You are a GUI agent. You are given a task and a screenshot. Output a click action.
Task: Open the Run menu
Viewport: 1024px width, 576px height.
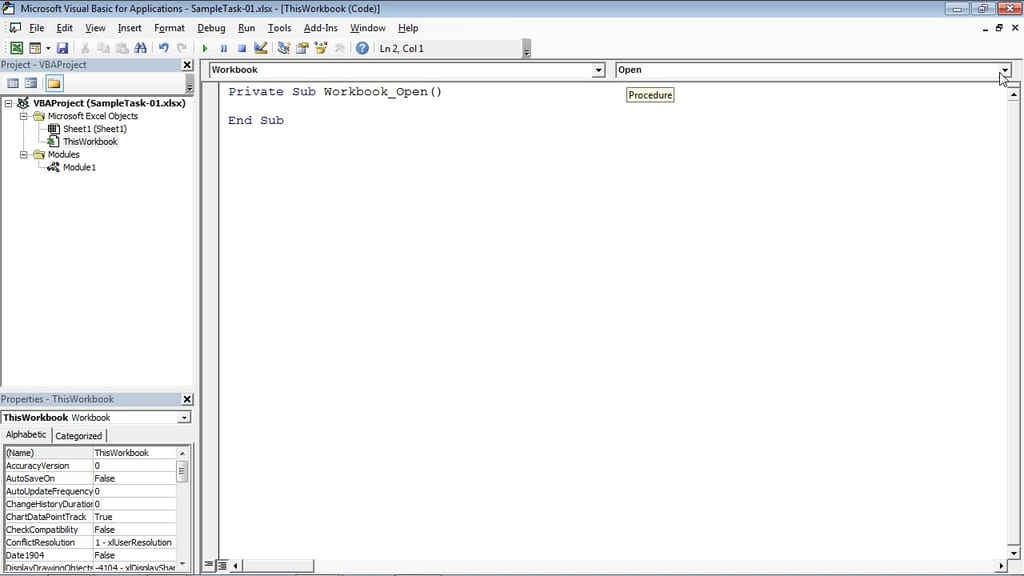[x=246, y=28]
